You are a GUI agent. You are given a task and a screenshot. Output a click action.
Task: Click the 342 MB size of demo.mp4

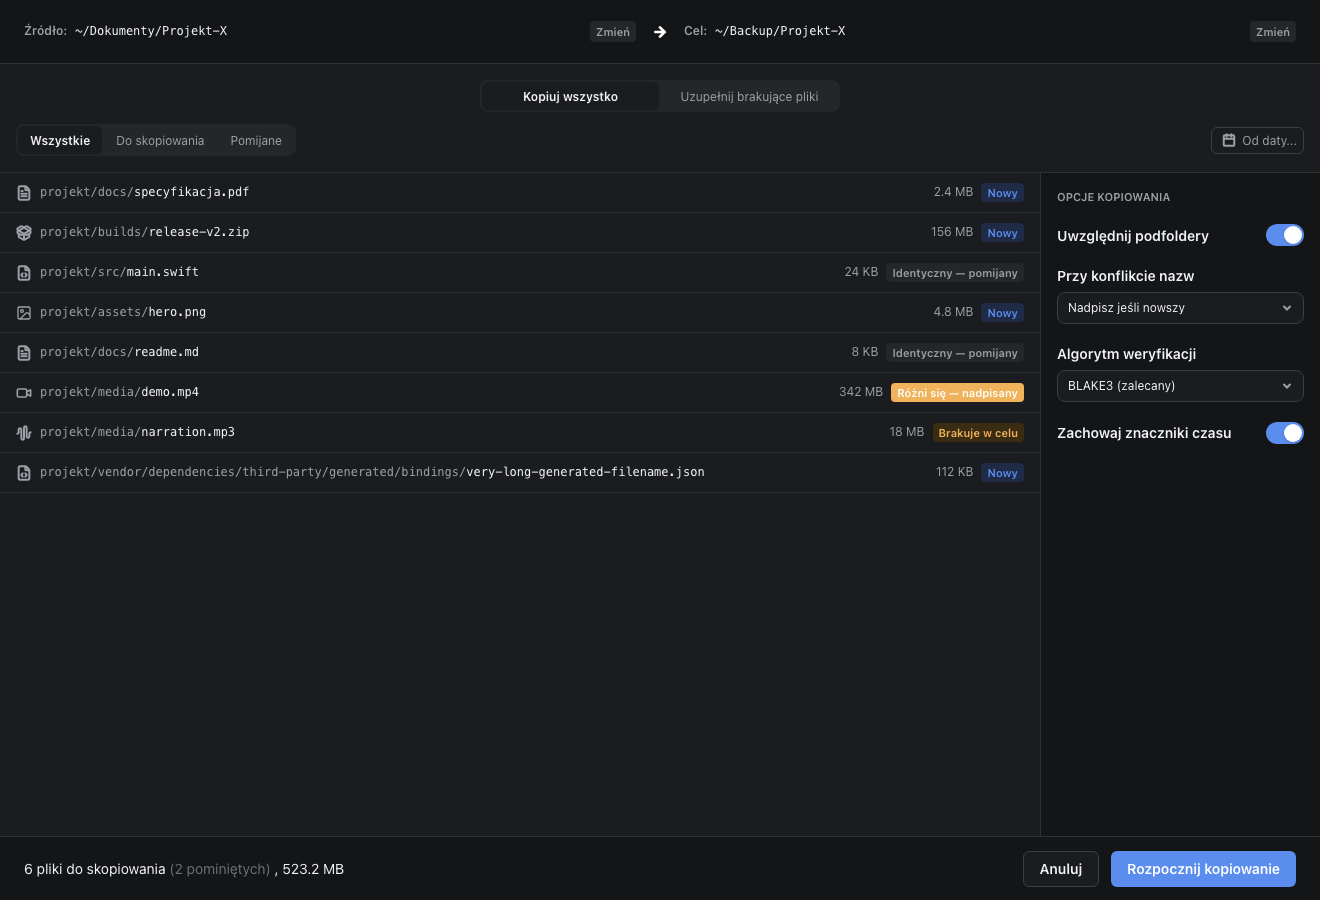tap(861, 392)
